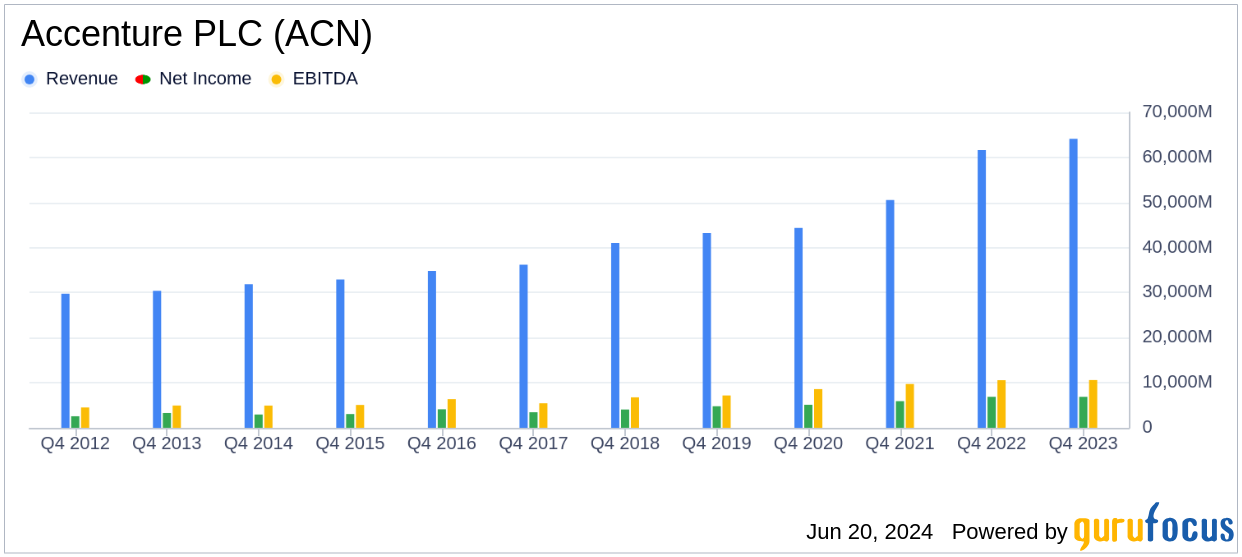Click the 40,000M y-axis label

(x=1175, y=247)
